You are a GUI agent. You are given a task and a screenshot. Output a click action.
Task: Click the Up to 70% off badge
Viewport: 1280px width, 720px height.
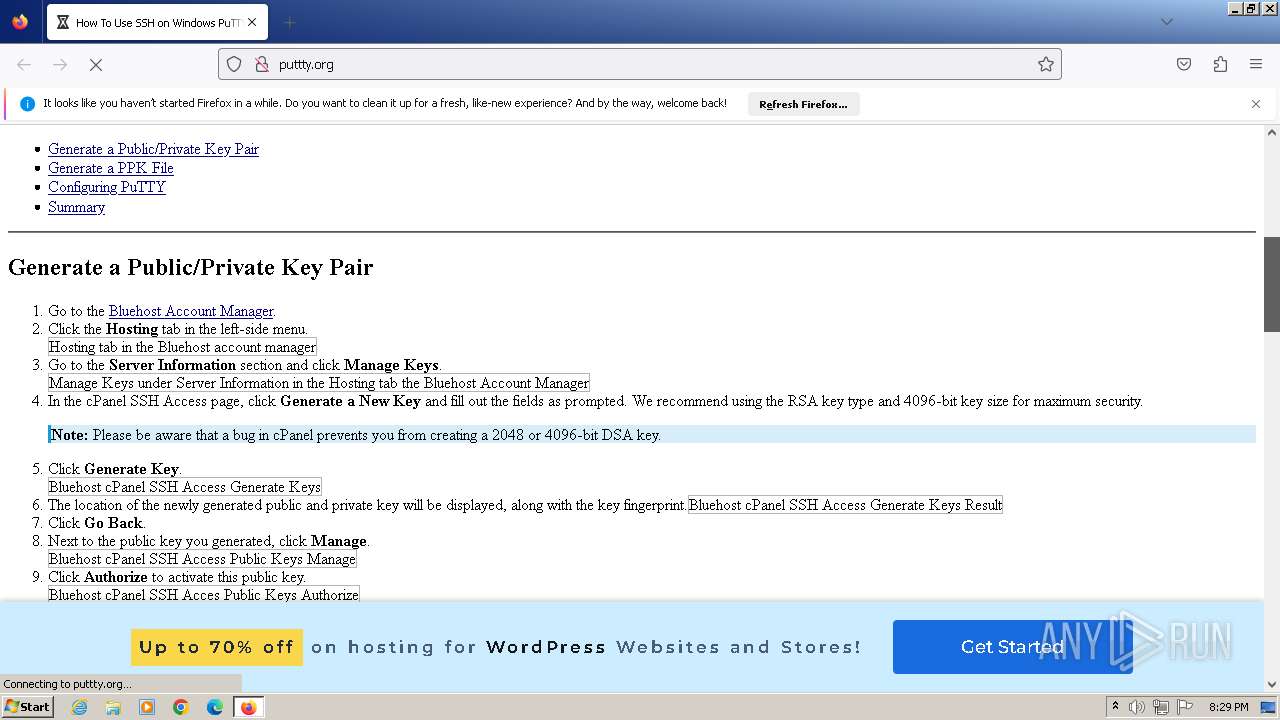click(x=216, y=647)
